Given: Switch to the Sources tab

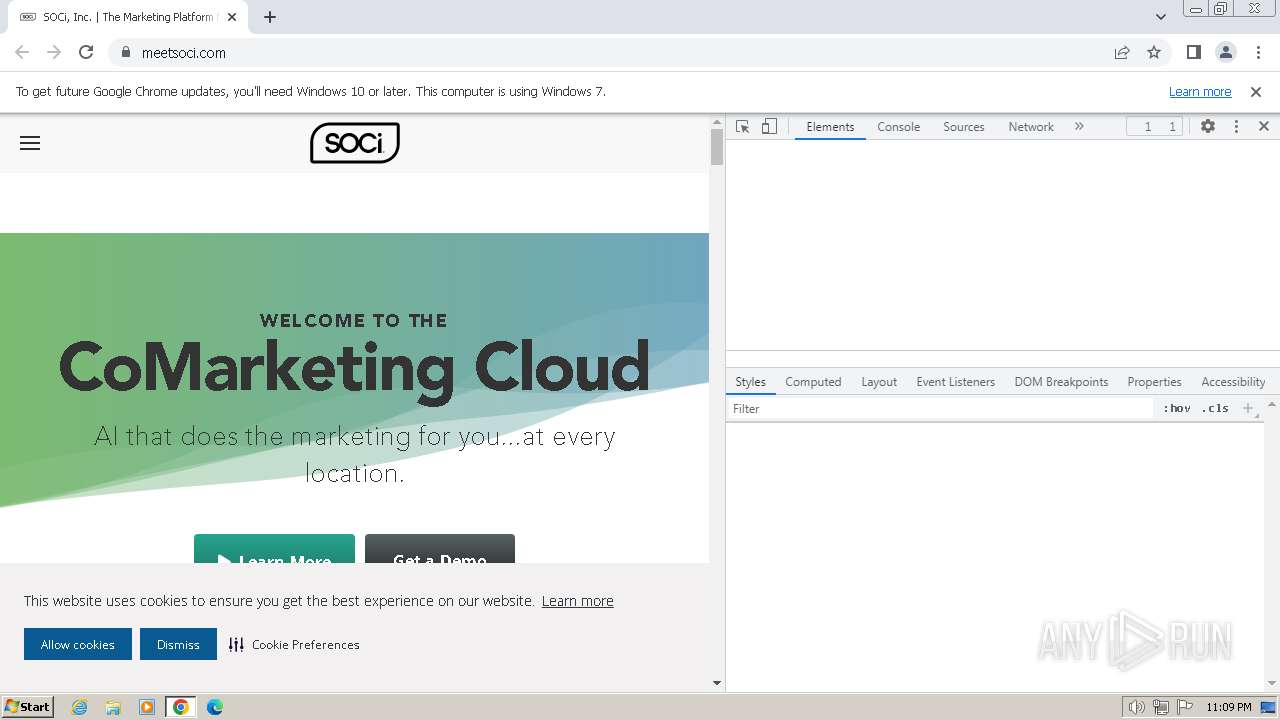Looking at the screenshot, I should point(964,127).
